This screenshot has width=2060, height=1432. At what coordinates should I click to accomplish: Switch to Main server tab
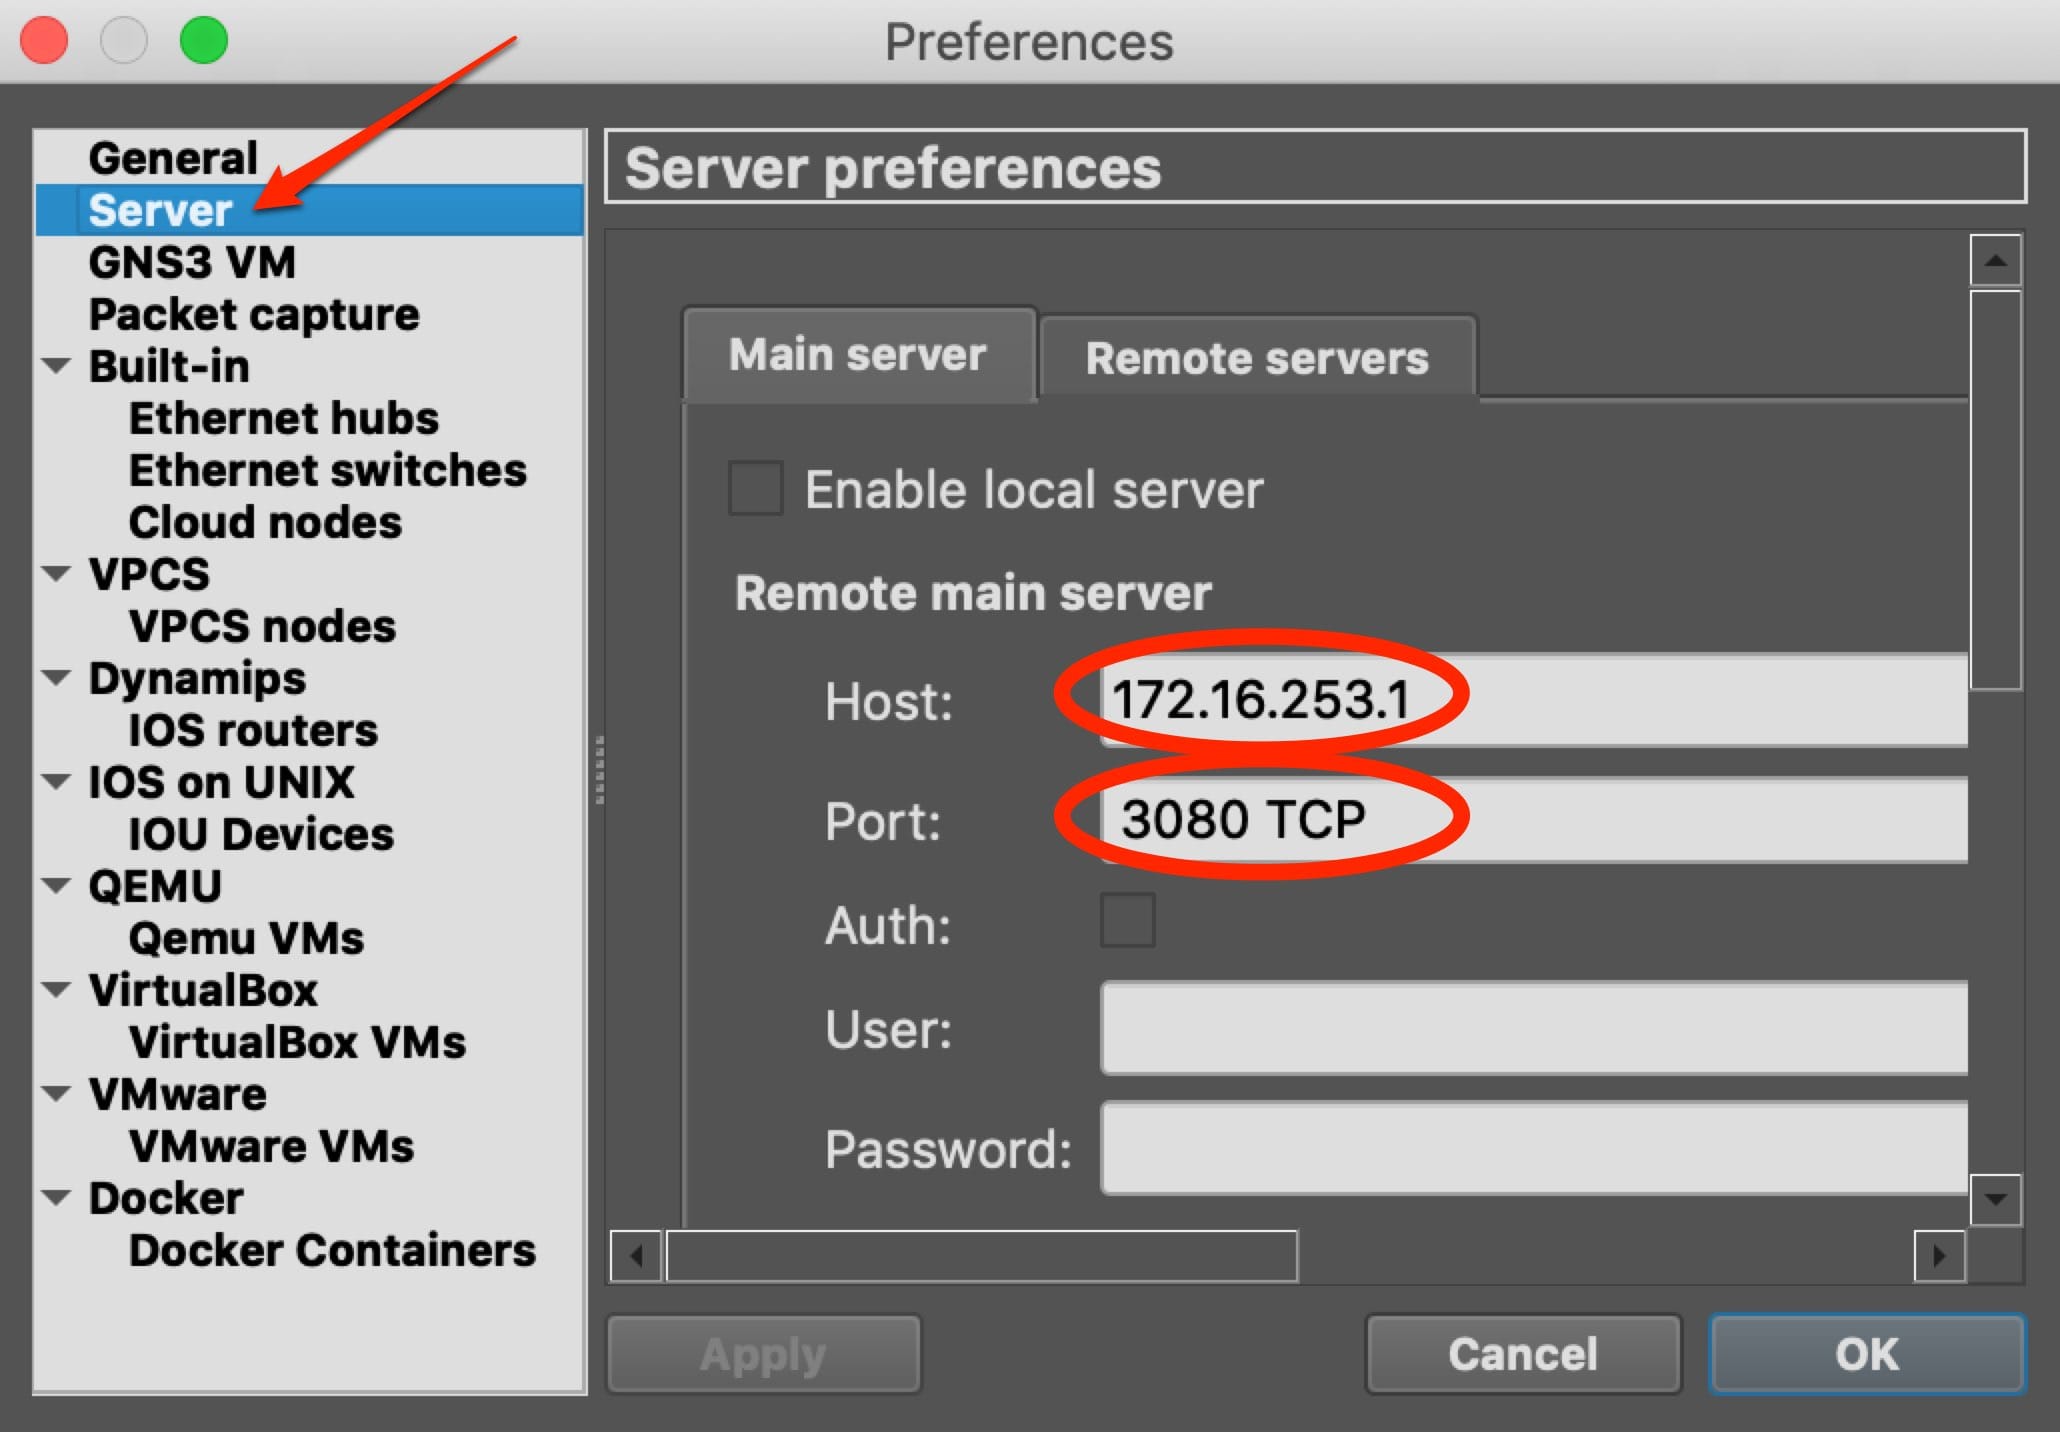(x=858, y=355)
